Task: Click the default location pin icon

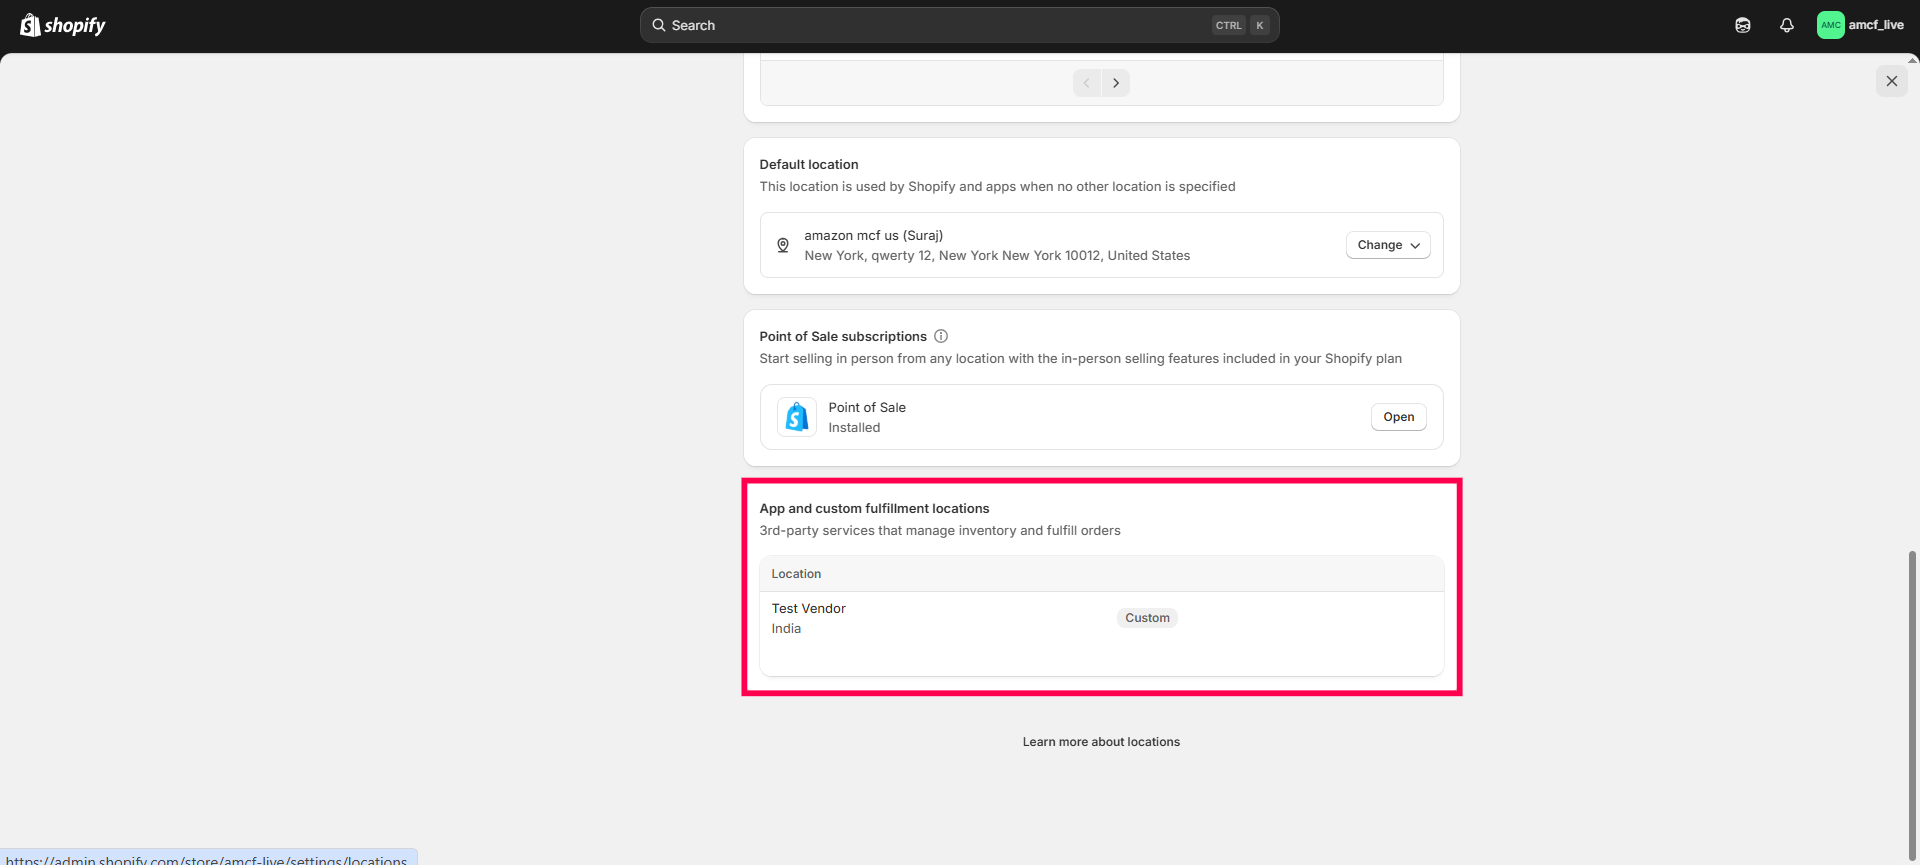Action: pyautogui.click(x=783, y=245)
